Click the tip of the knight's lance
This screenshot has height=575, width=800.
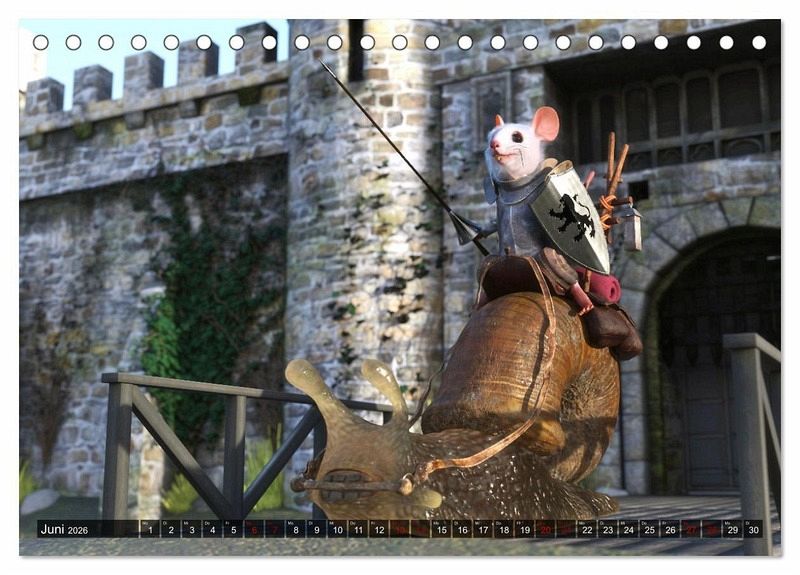[323, 65]
